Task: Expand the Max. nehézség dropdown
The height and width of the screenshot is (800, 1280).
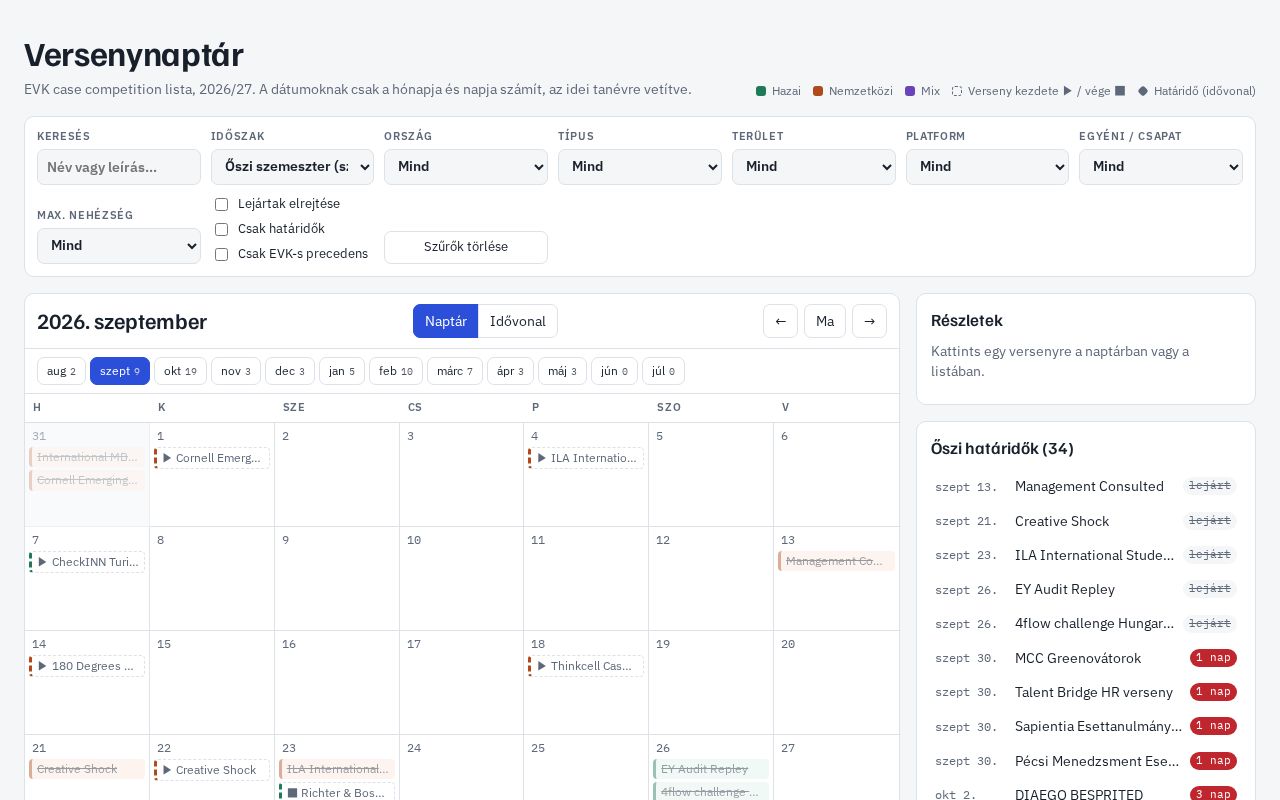Action: [119, 246]
